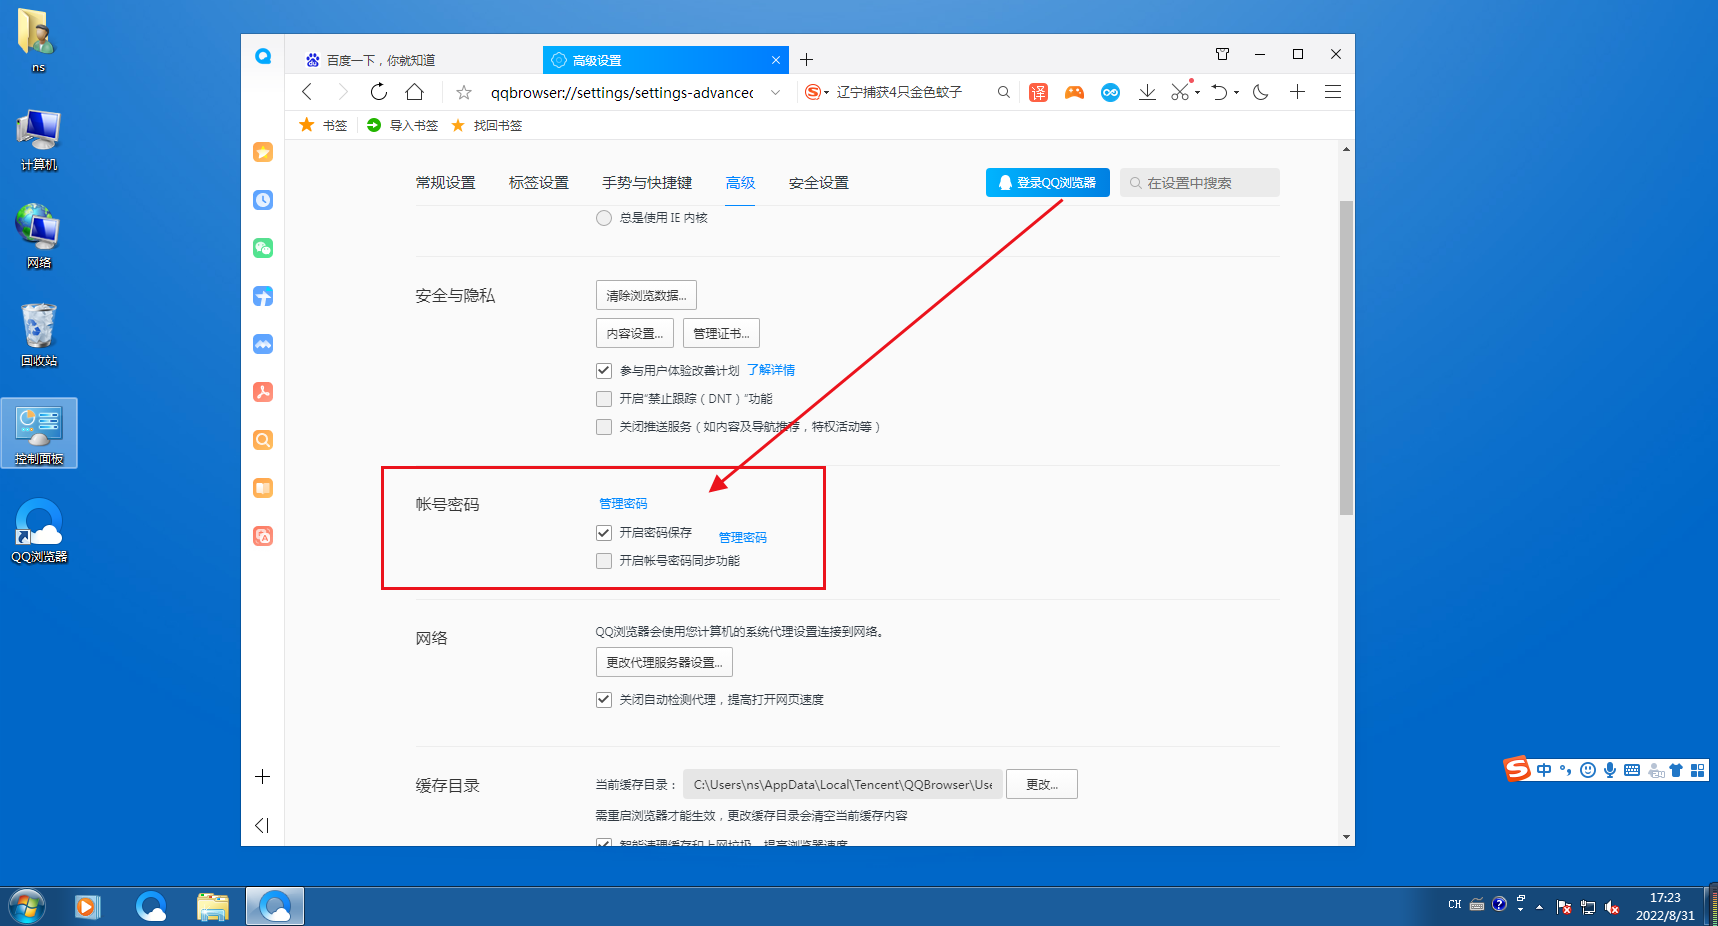Viewport: 1718px width, 926px height.
Task: Click 导入书签 bookmark bar item
Action: click(x=402, y=125)
